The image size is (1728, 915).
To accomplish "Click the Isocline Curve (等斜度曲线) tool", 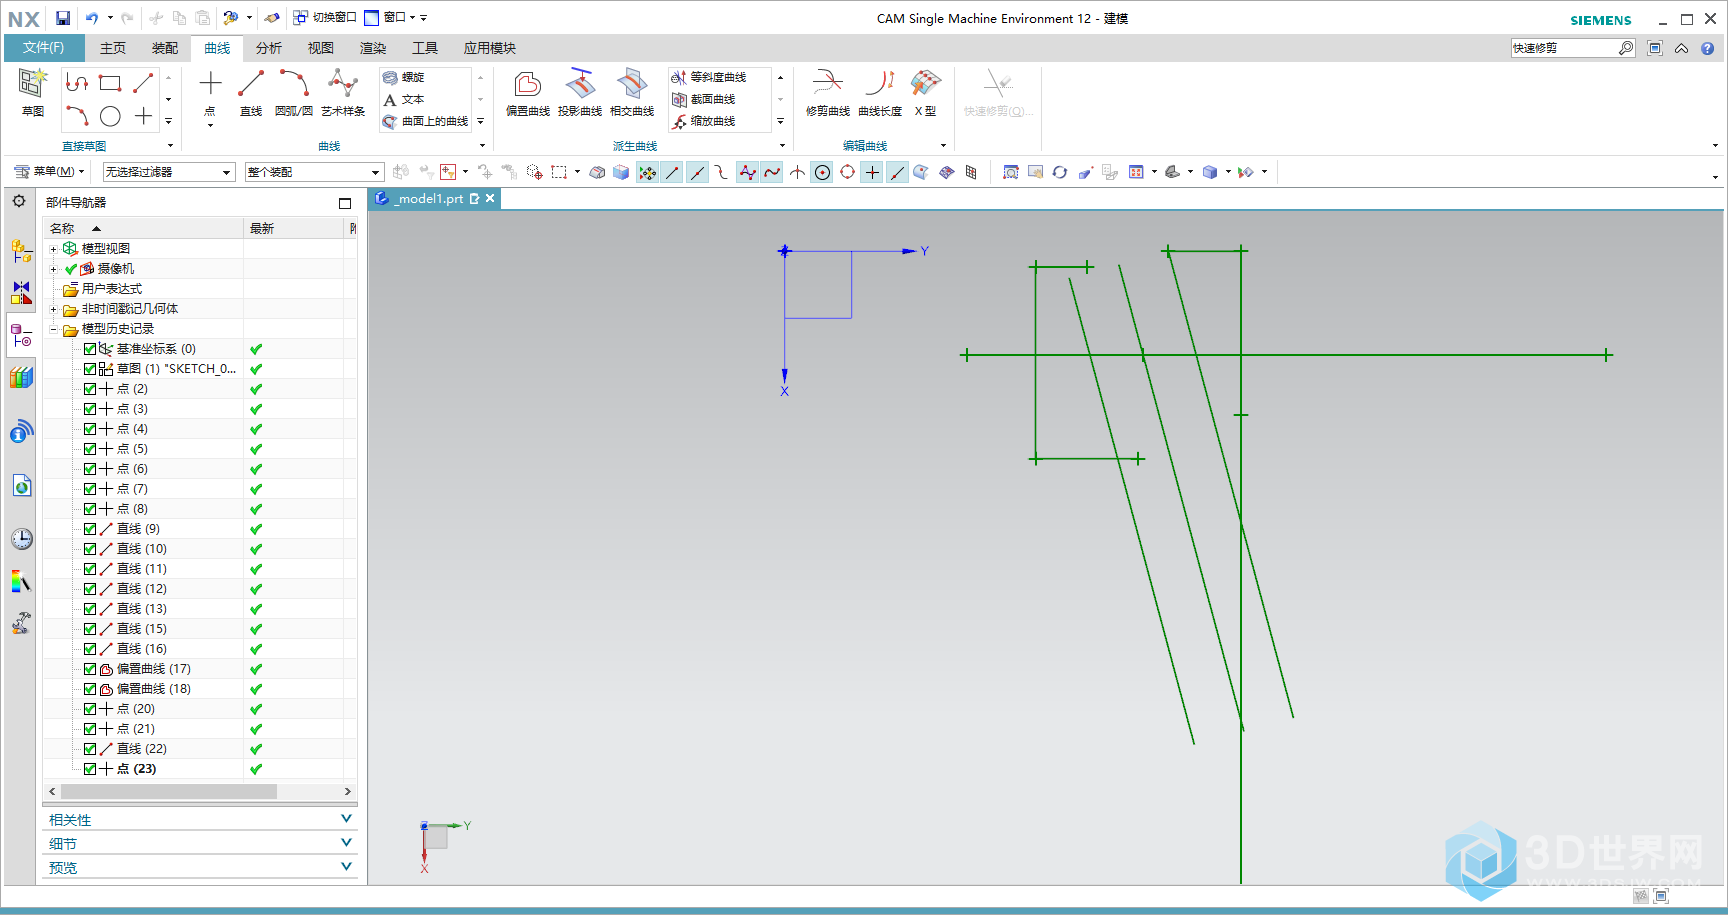I will pyautogui.click(x=709, y=77).
